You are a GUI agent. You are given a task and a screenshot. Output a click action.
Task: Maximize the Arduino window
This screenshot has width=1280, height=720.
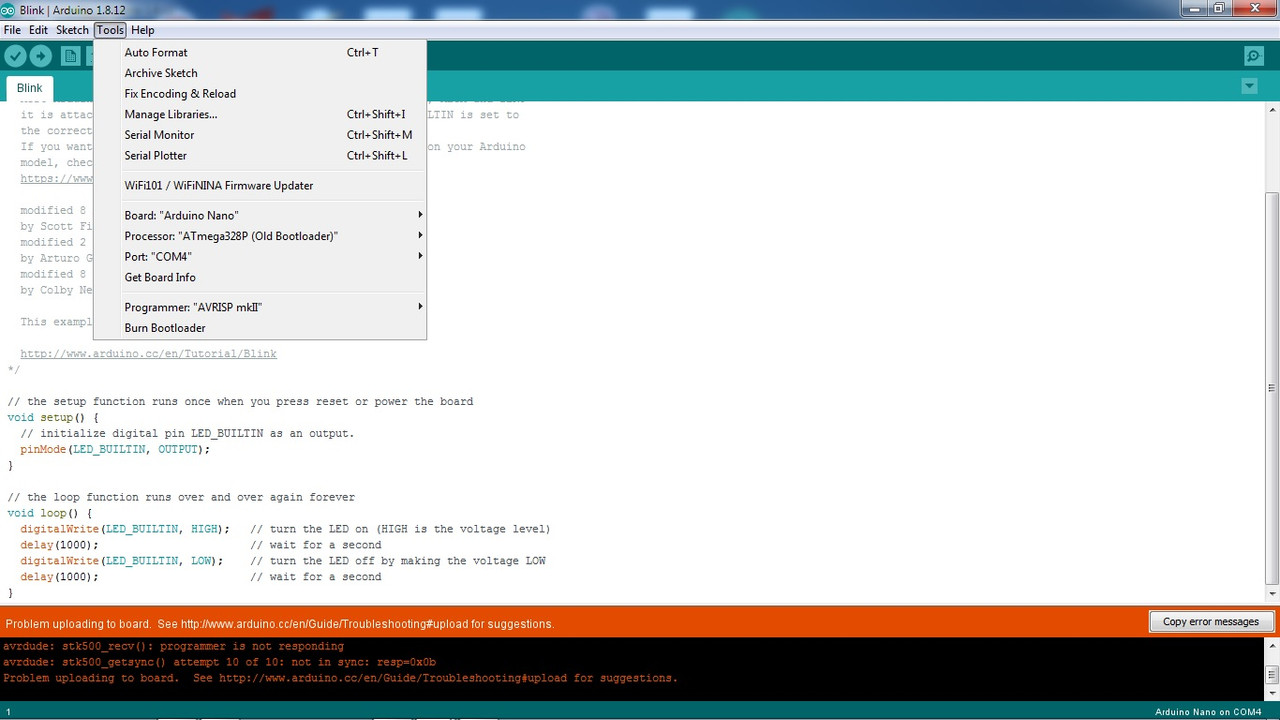[x=1219, y=8]
